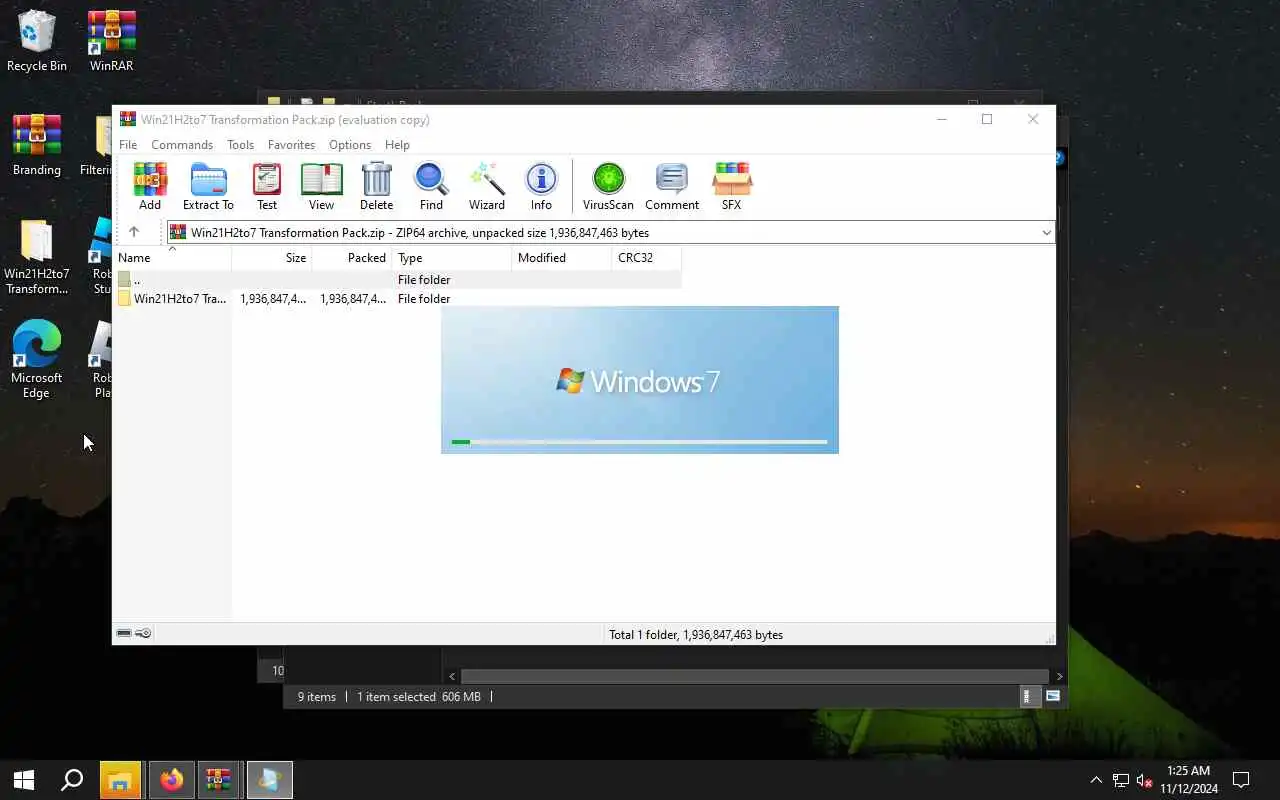Sort list by Packed column
The width and height of the screenshot is (1280, 800).
(x=352, y=257)
